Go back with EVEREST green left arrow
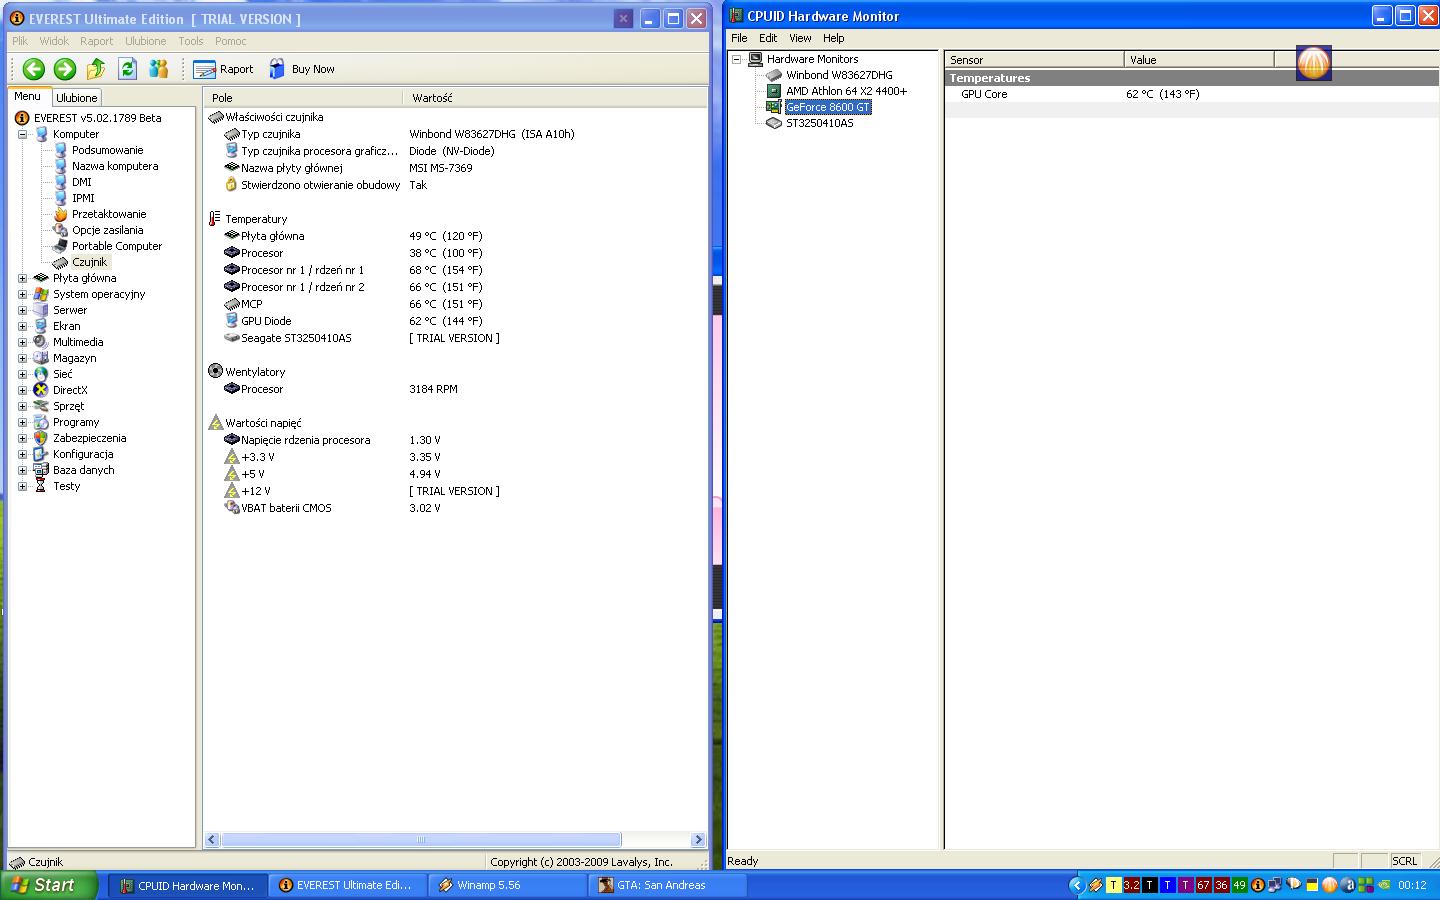This screenshot has width=1440, height=900. (x=34, y=69)
